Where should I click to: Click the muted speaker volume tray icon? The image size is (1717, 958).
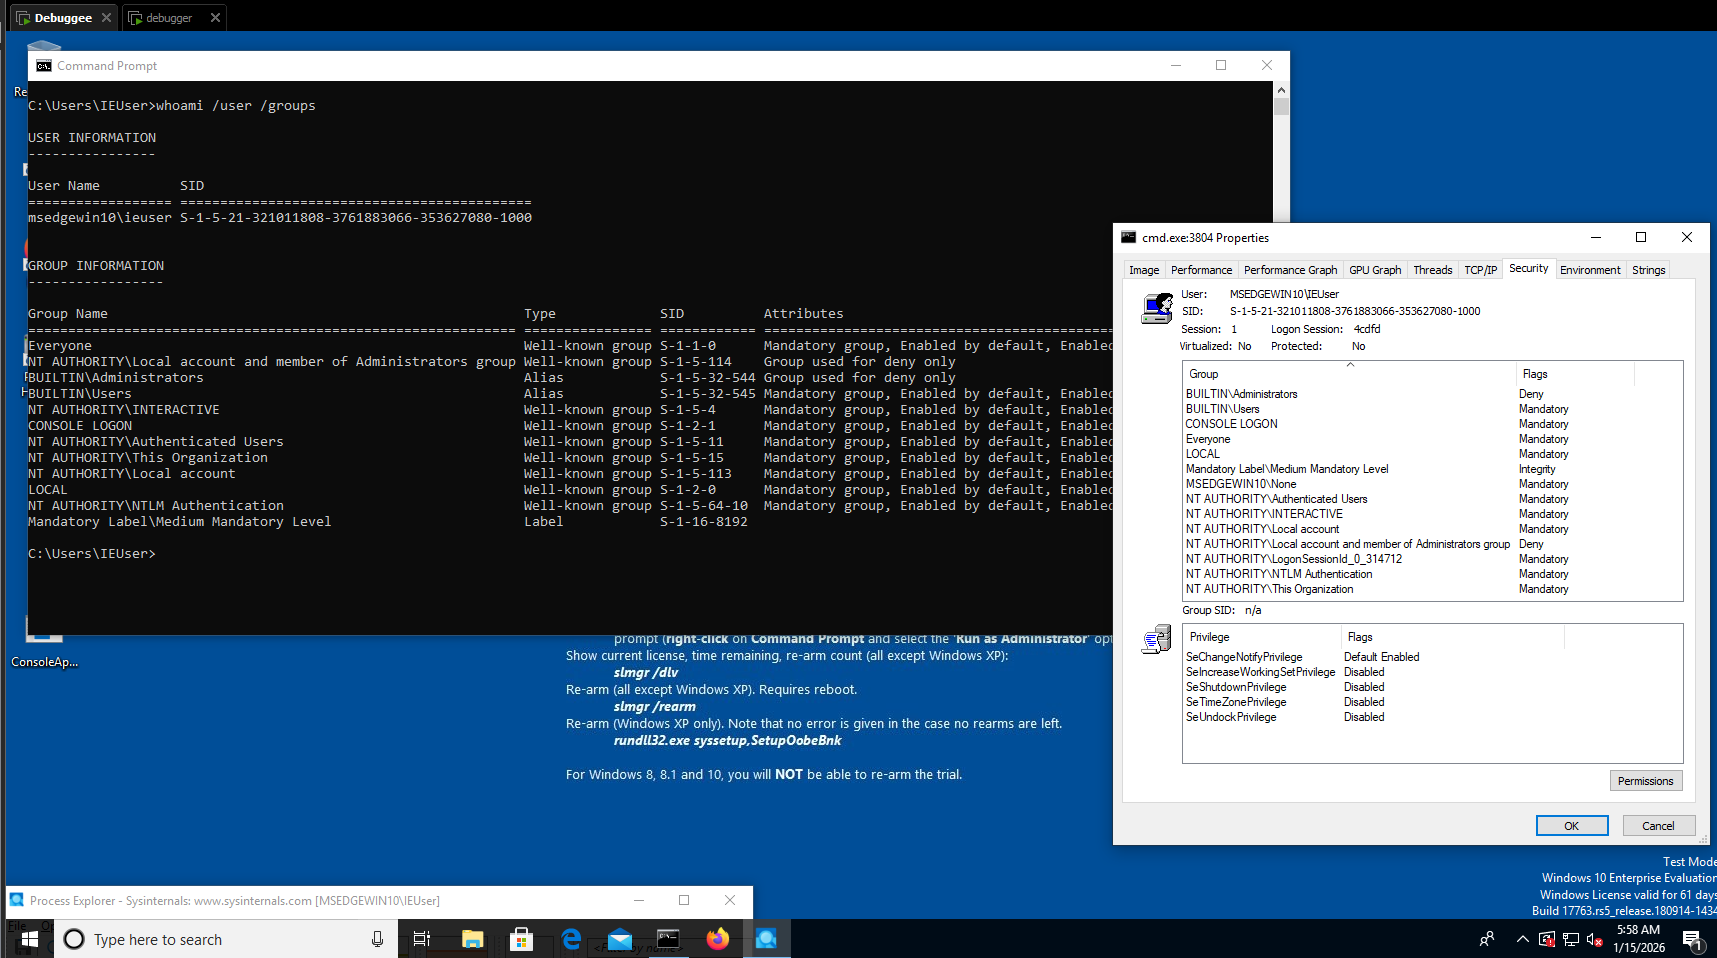tap(1594, 939)
